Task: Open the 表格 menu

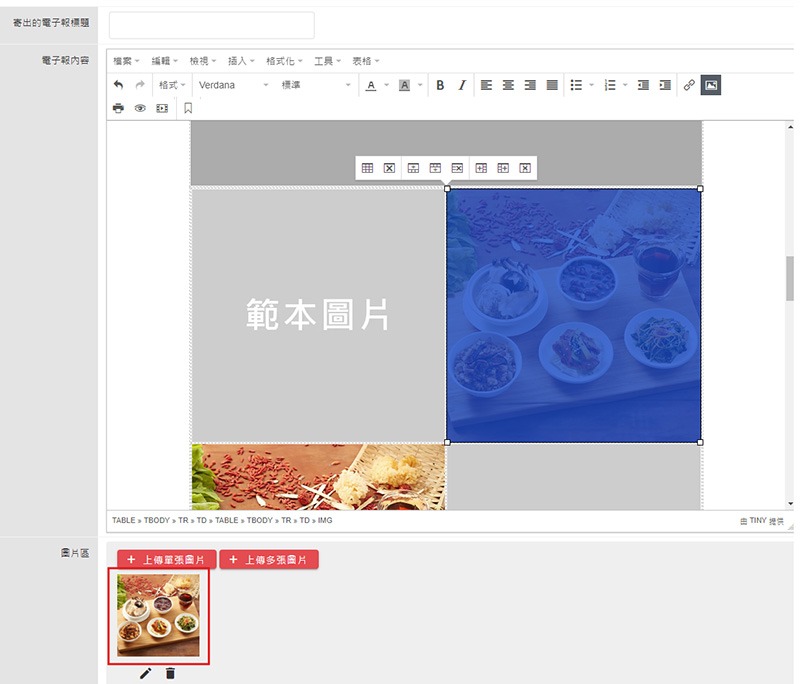Action: [x=365, y=61]
